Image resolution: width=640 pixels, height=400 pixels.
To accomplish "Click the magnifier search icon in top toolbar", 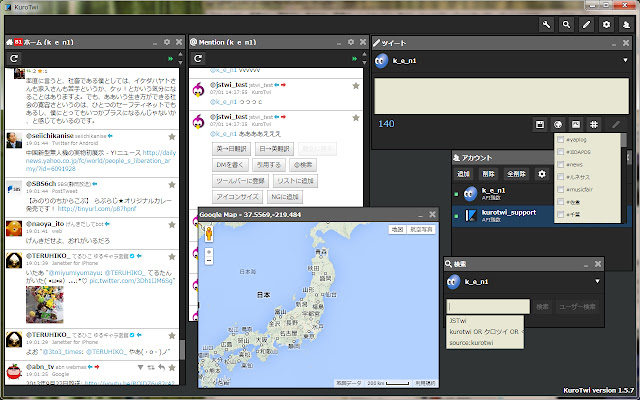I will (567, 24).
